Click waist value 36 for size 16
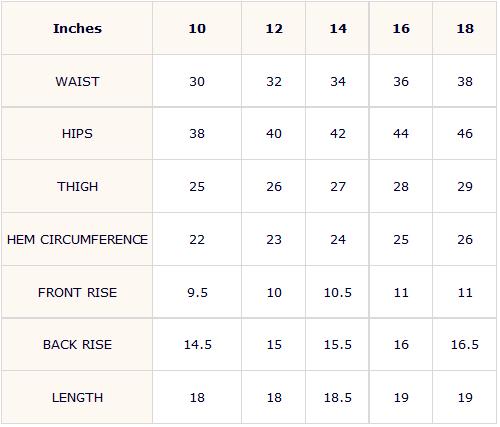The image size is (500, 427). click(401, 82)
